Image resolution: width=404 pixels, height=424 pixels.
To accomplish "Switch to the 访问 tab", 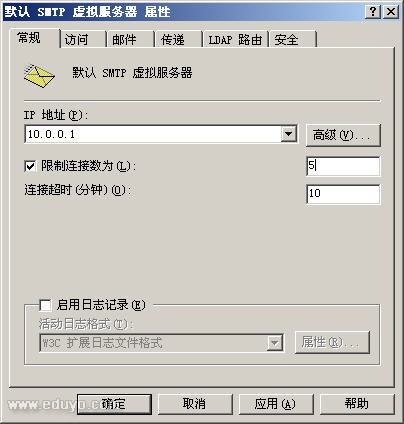I will point(83,40).
